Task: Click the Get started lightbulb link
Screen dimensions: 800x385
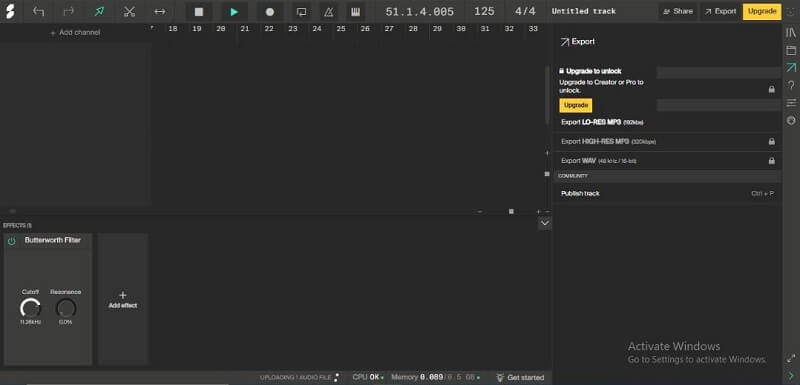Action: tap(520, 378)
